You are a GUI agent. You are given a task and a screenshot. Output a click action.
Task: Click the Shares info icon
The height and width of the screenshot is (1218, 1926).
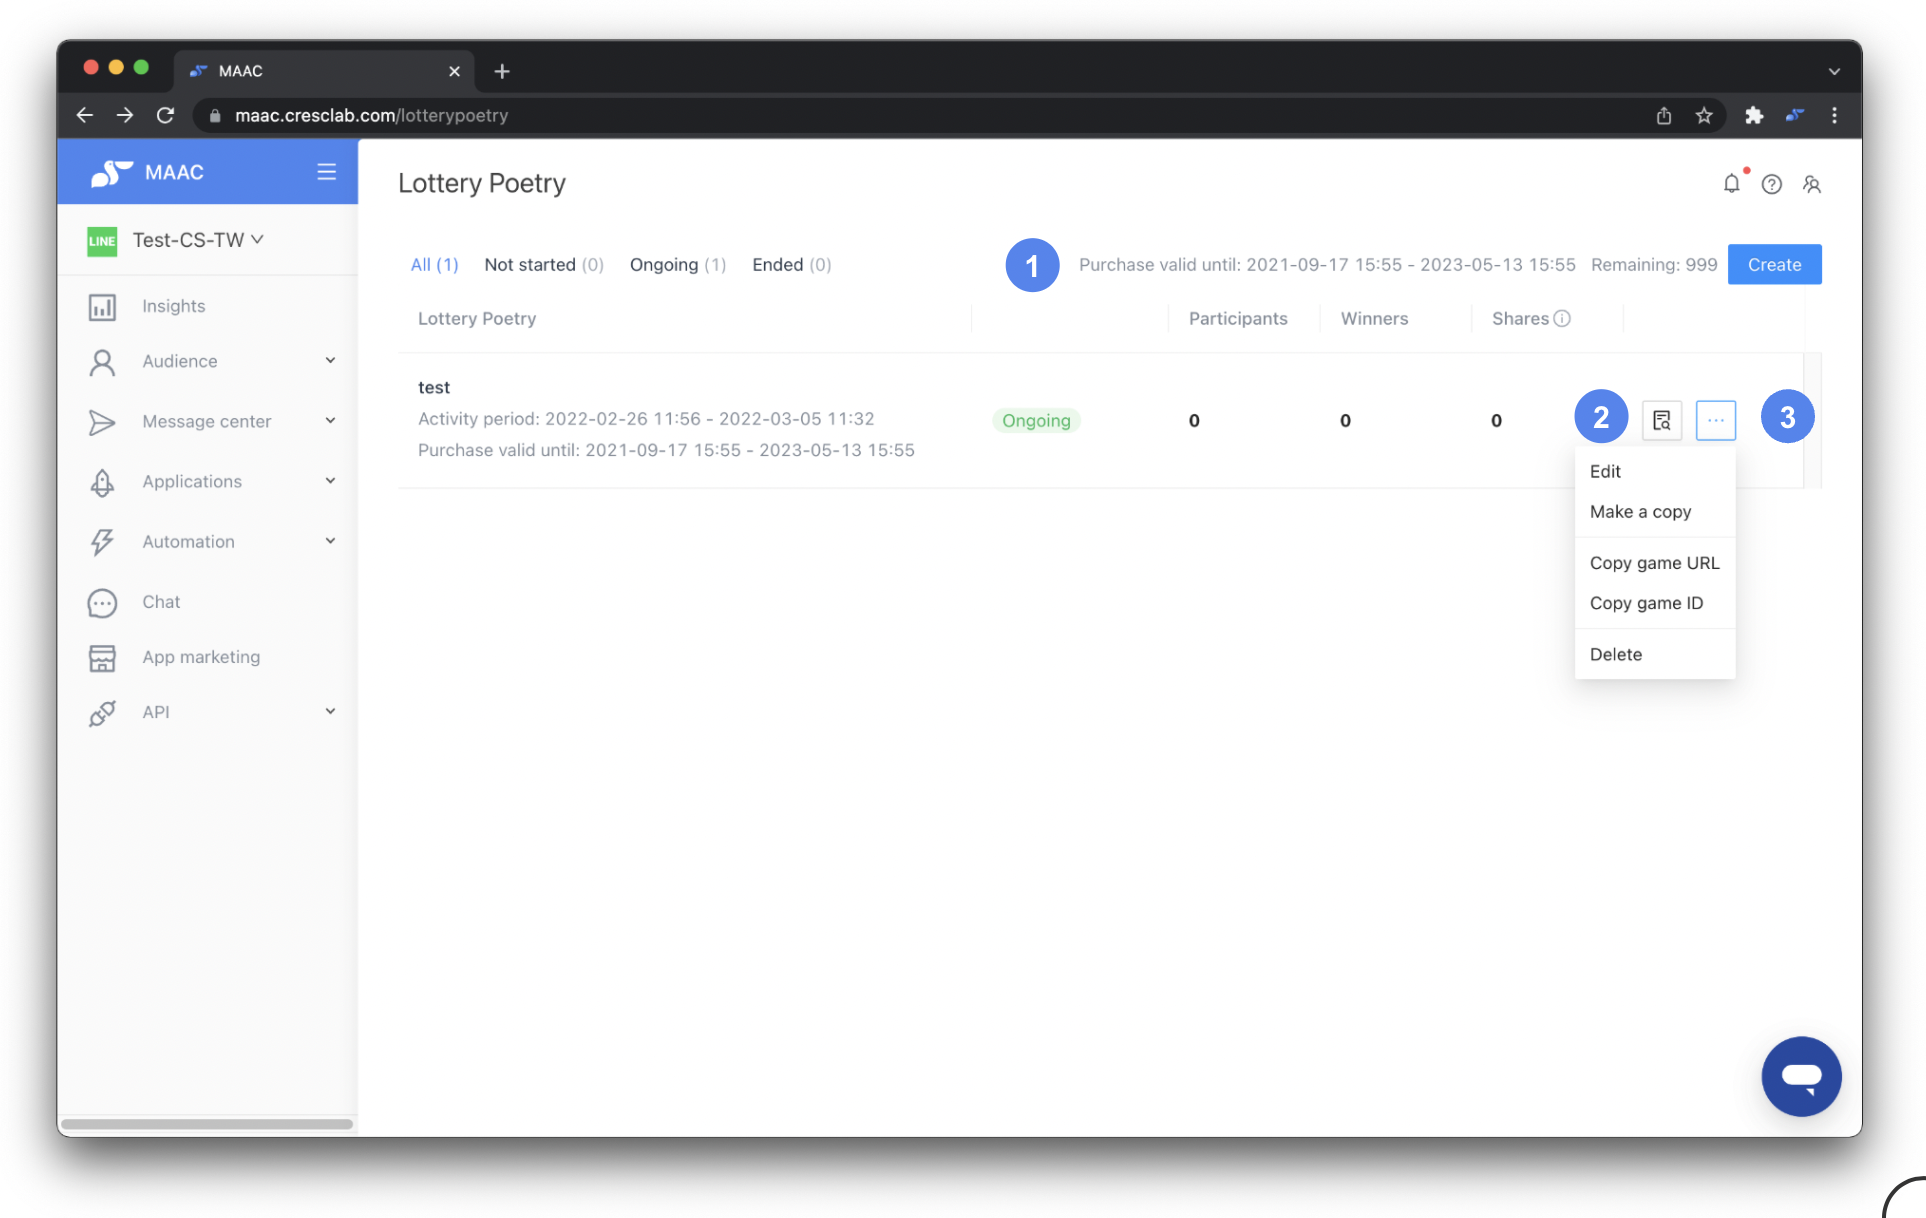[x=1562, y=318]
